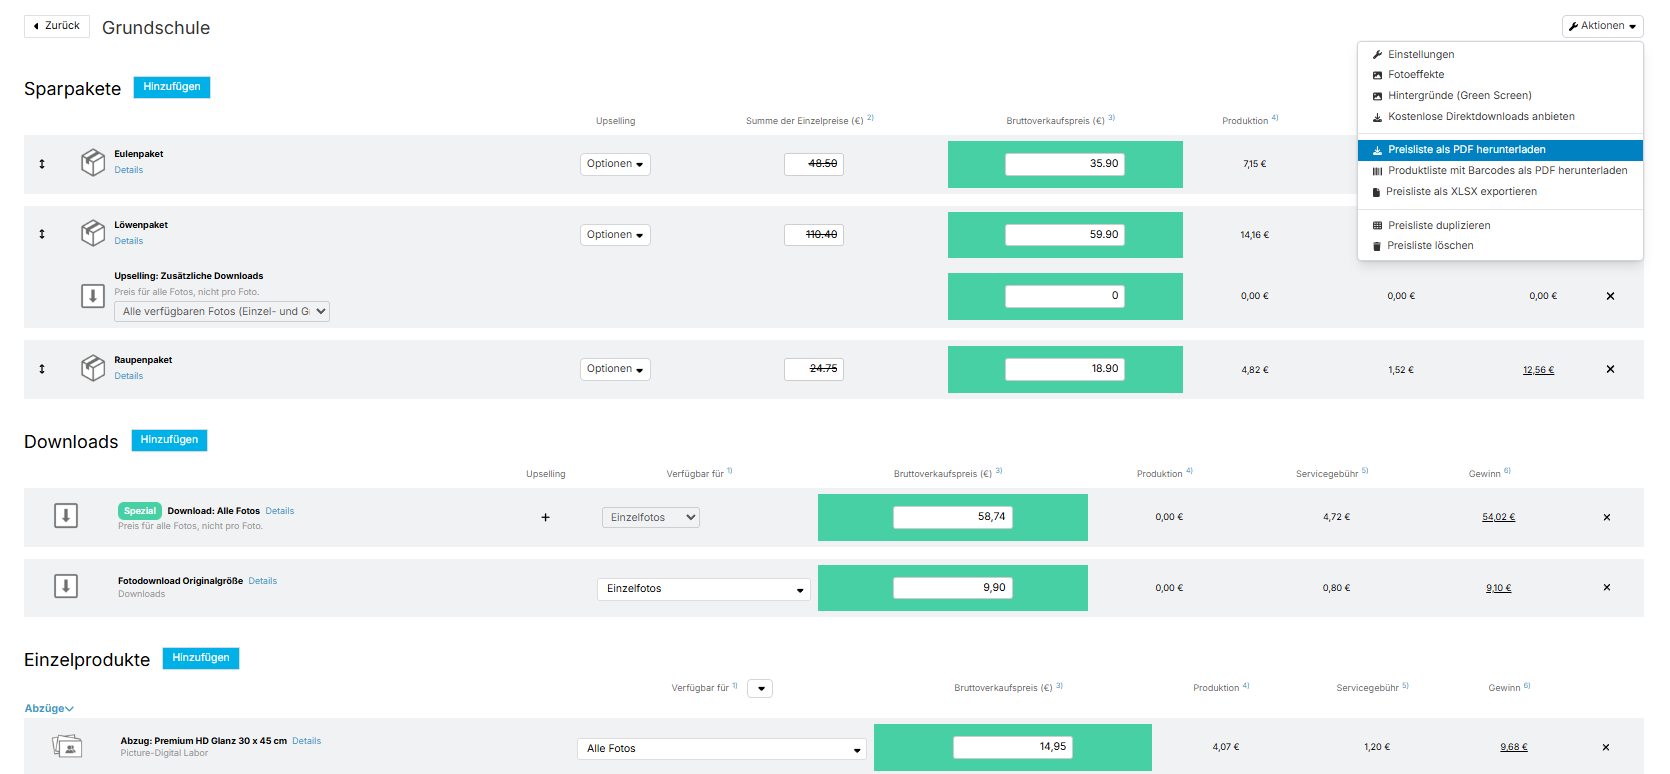The height and width of the screenshot is (774, 1670).
Task: Click the Raupenpaket profit link 12,56 €
Action: pos(1538,370)
